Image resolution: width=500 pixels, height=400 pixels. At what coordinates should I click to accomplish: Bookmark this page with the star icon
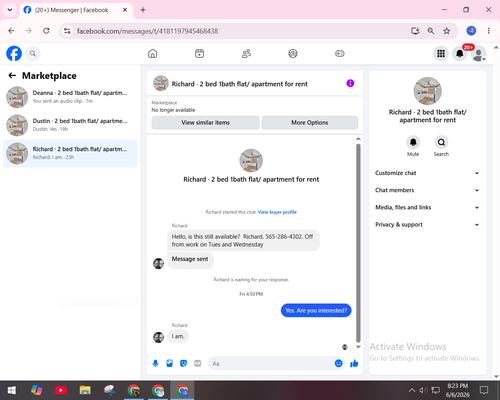pyautogui.click(x=447, y=31)
